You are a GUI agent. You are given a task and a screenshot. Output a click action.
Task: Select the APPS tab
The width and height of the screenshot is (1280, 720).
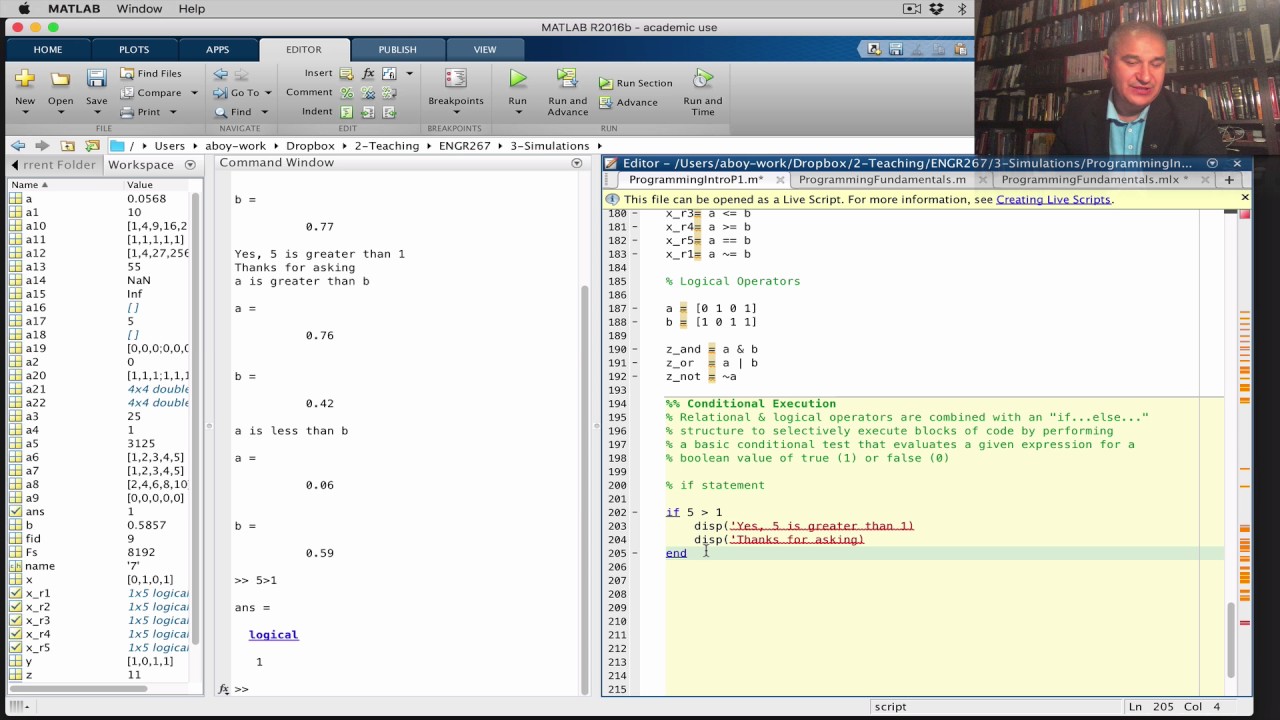[217, 49]
